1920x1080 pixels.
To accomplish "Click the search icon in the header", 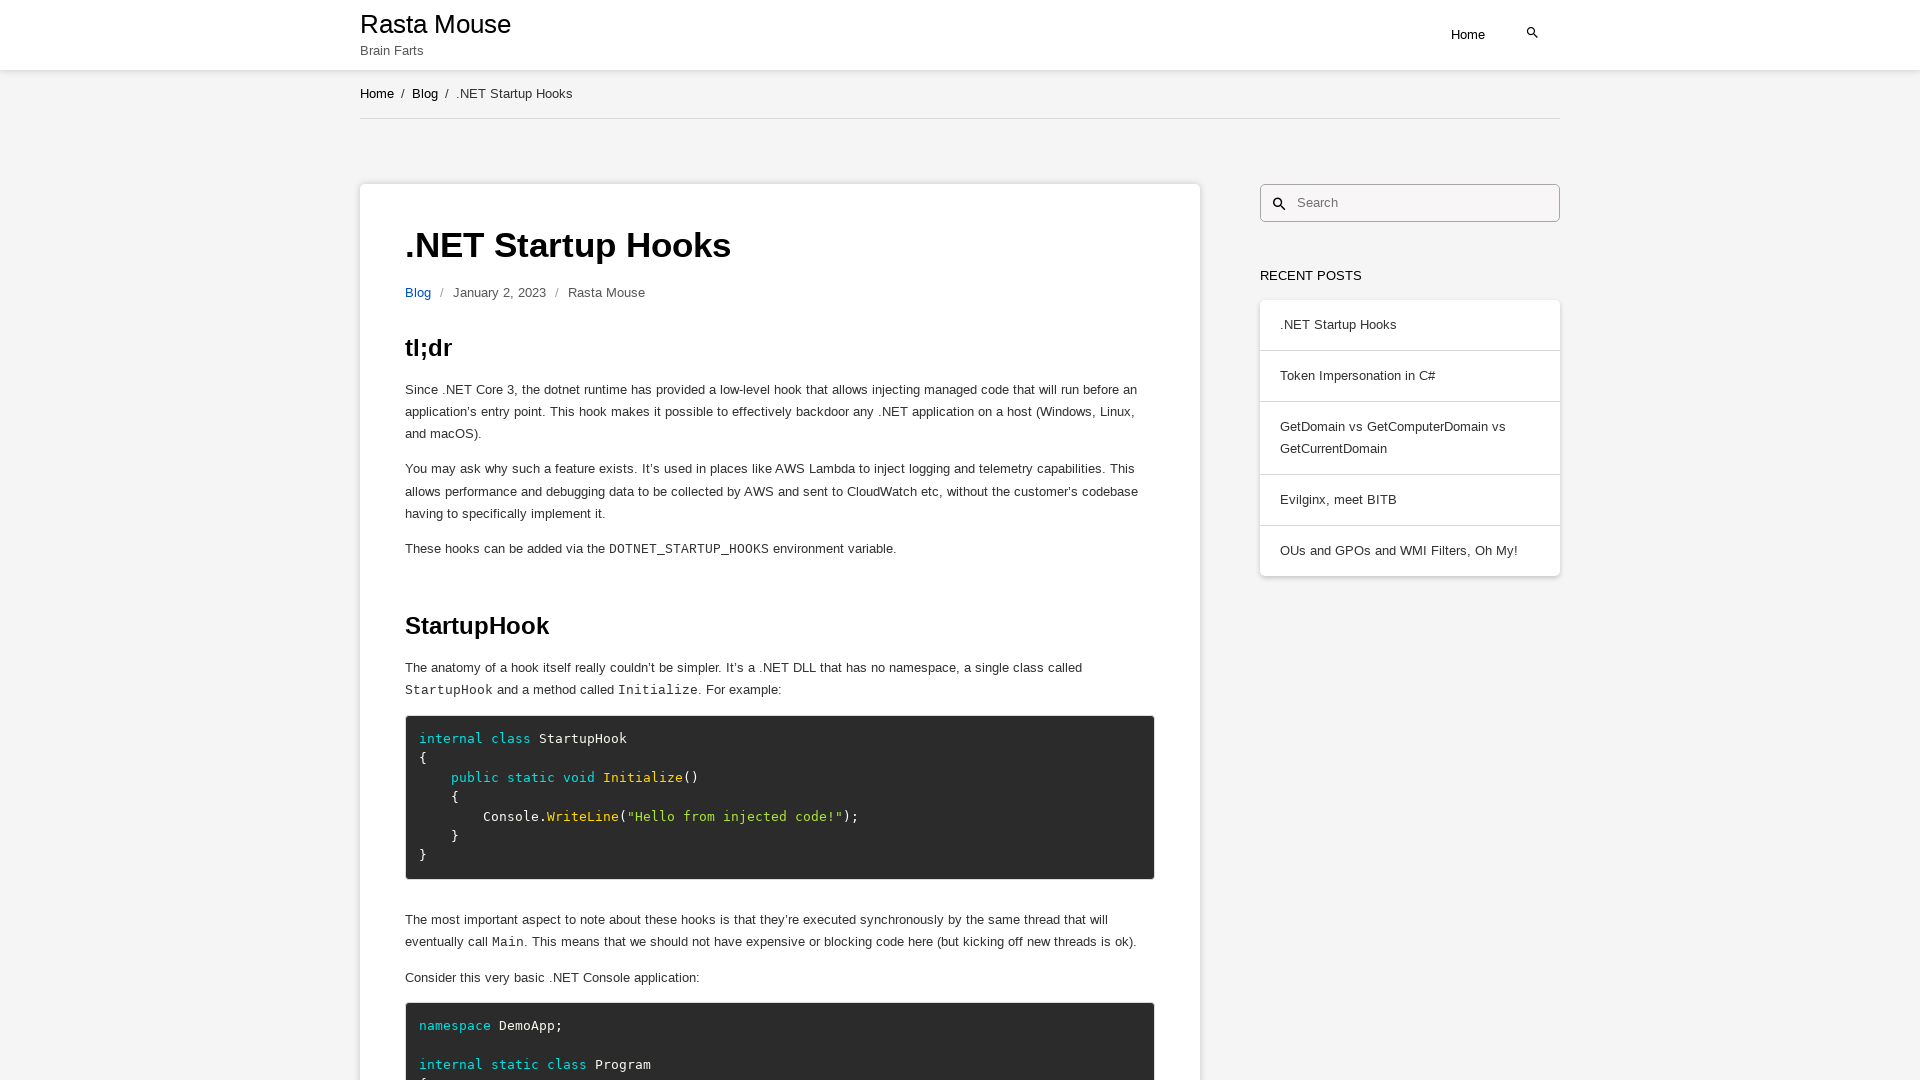I will (x=1532, y=32).
